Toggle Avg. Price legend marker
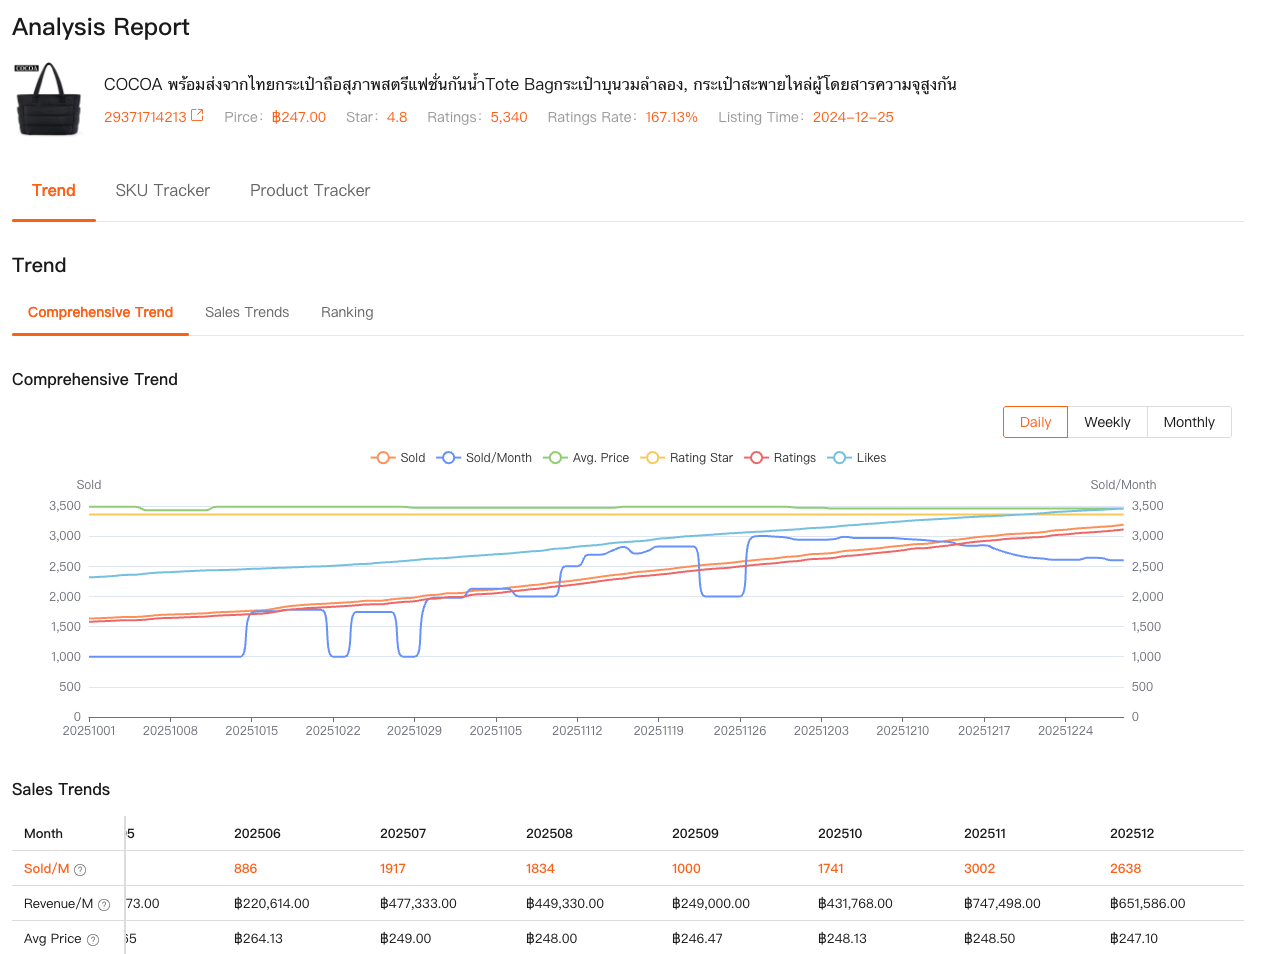Viewport: 1262px width, 954px height. click(x=586, y=458)
